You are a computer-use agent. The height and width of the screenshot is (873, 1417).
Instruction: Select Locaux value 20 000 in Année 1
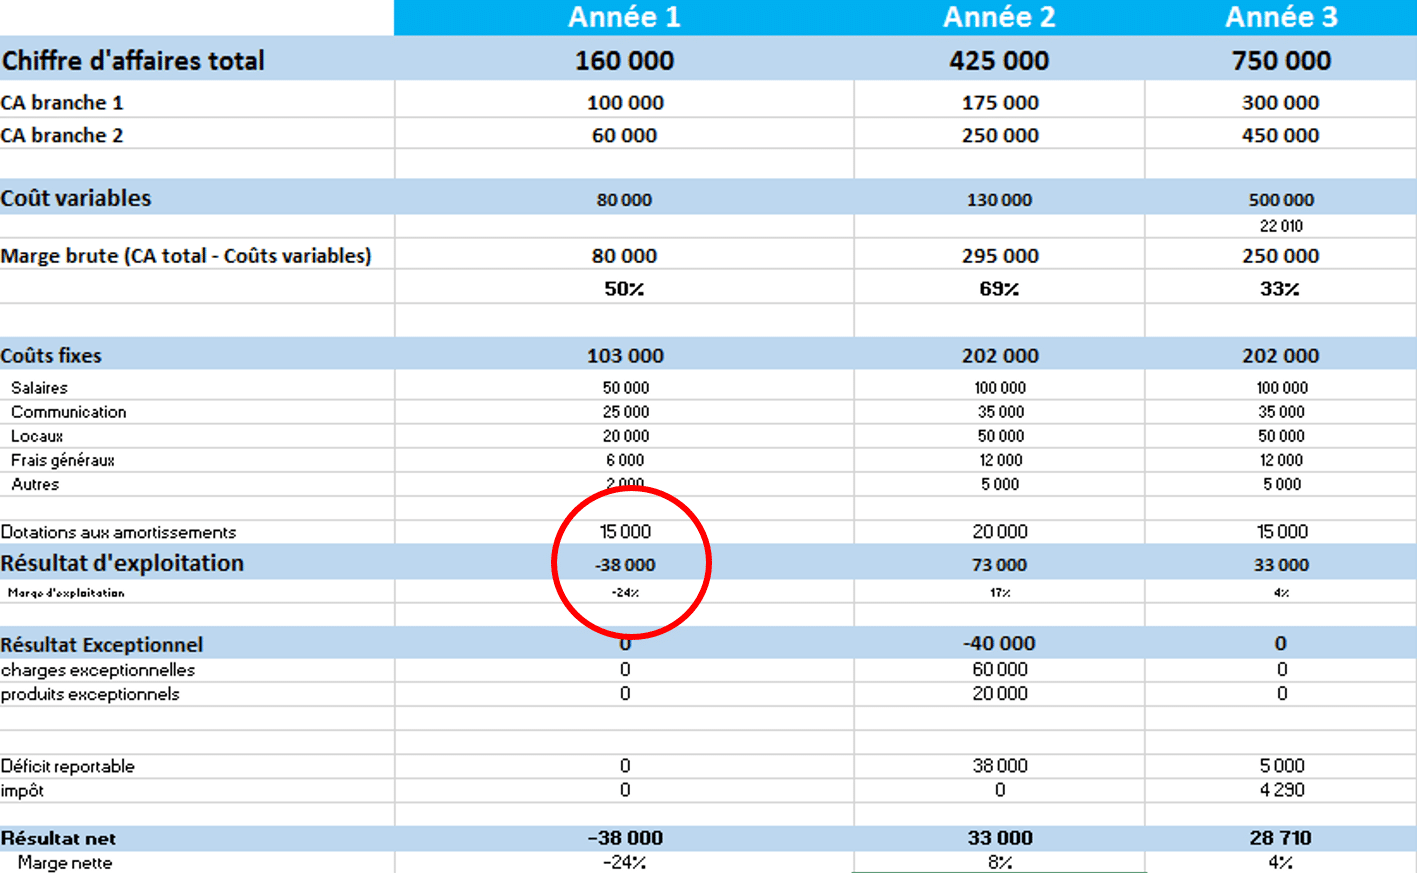tap(626, 436)
